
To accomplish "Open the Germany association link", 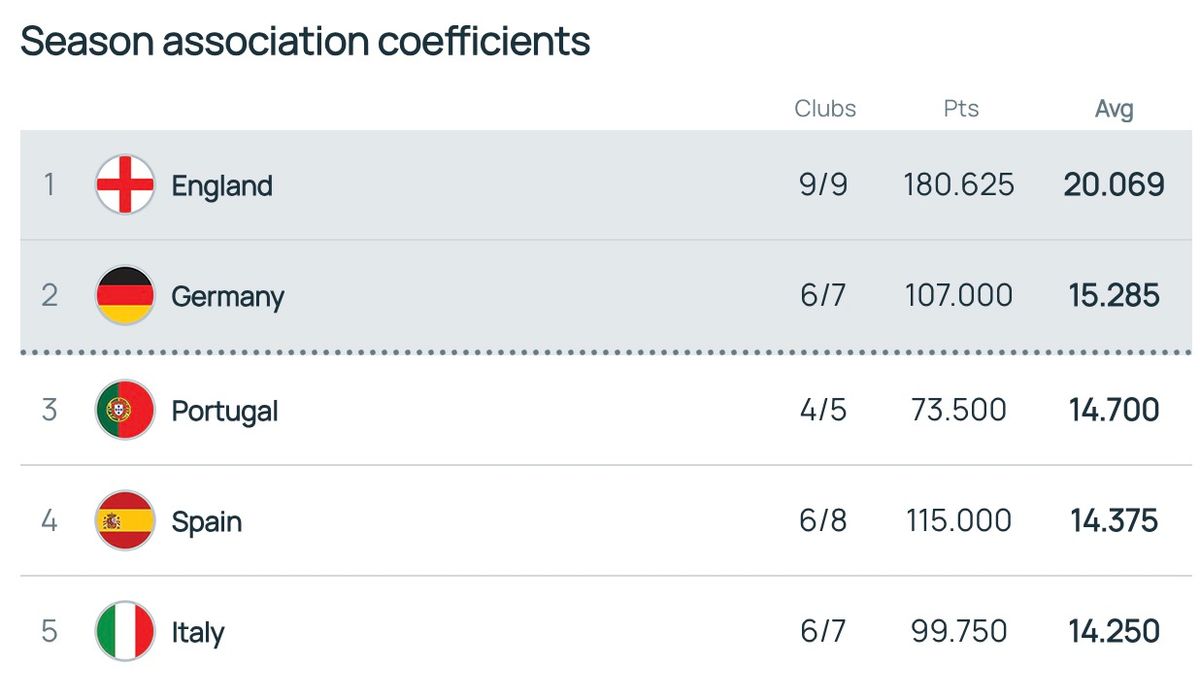I will click(x=228, y=297).
